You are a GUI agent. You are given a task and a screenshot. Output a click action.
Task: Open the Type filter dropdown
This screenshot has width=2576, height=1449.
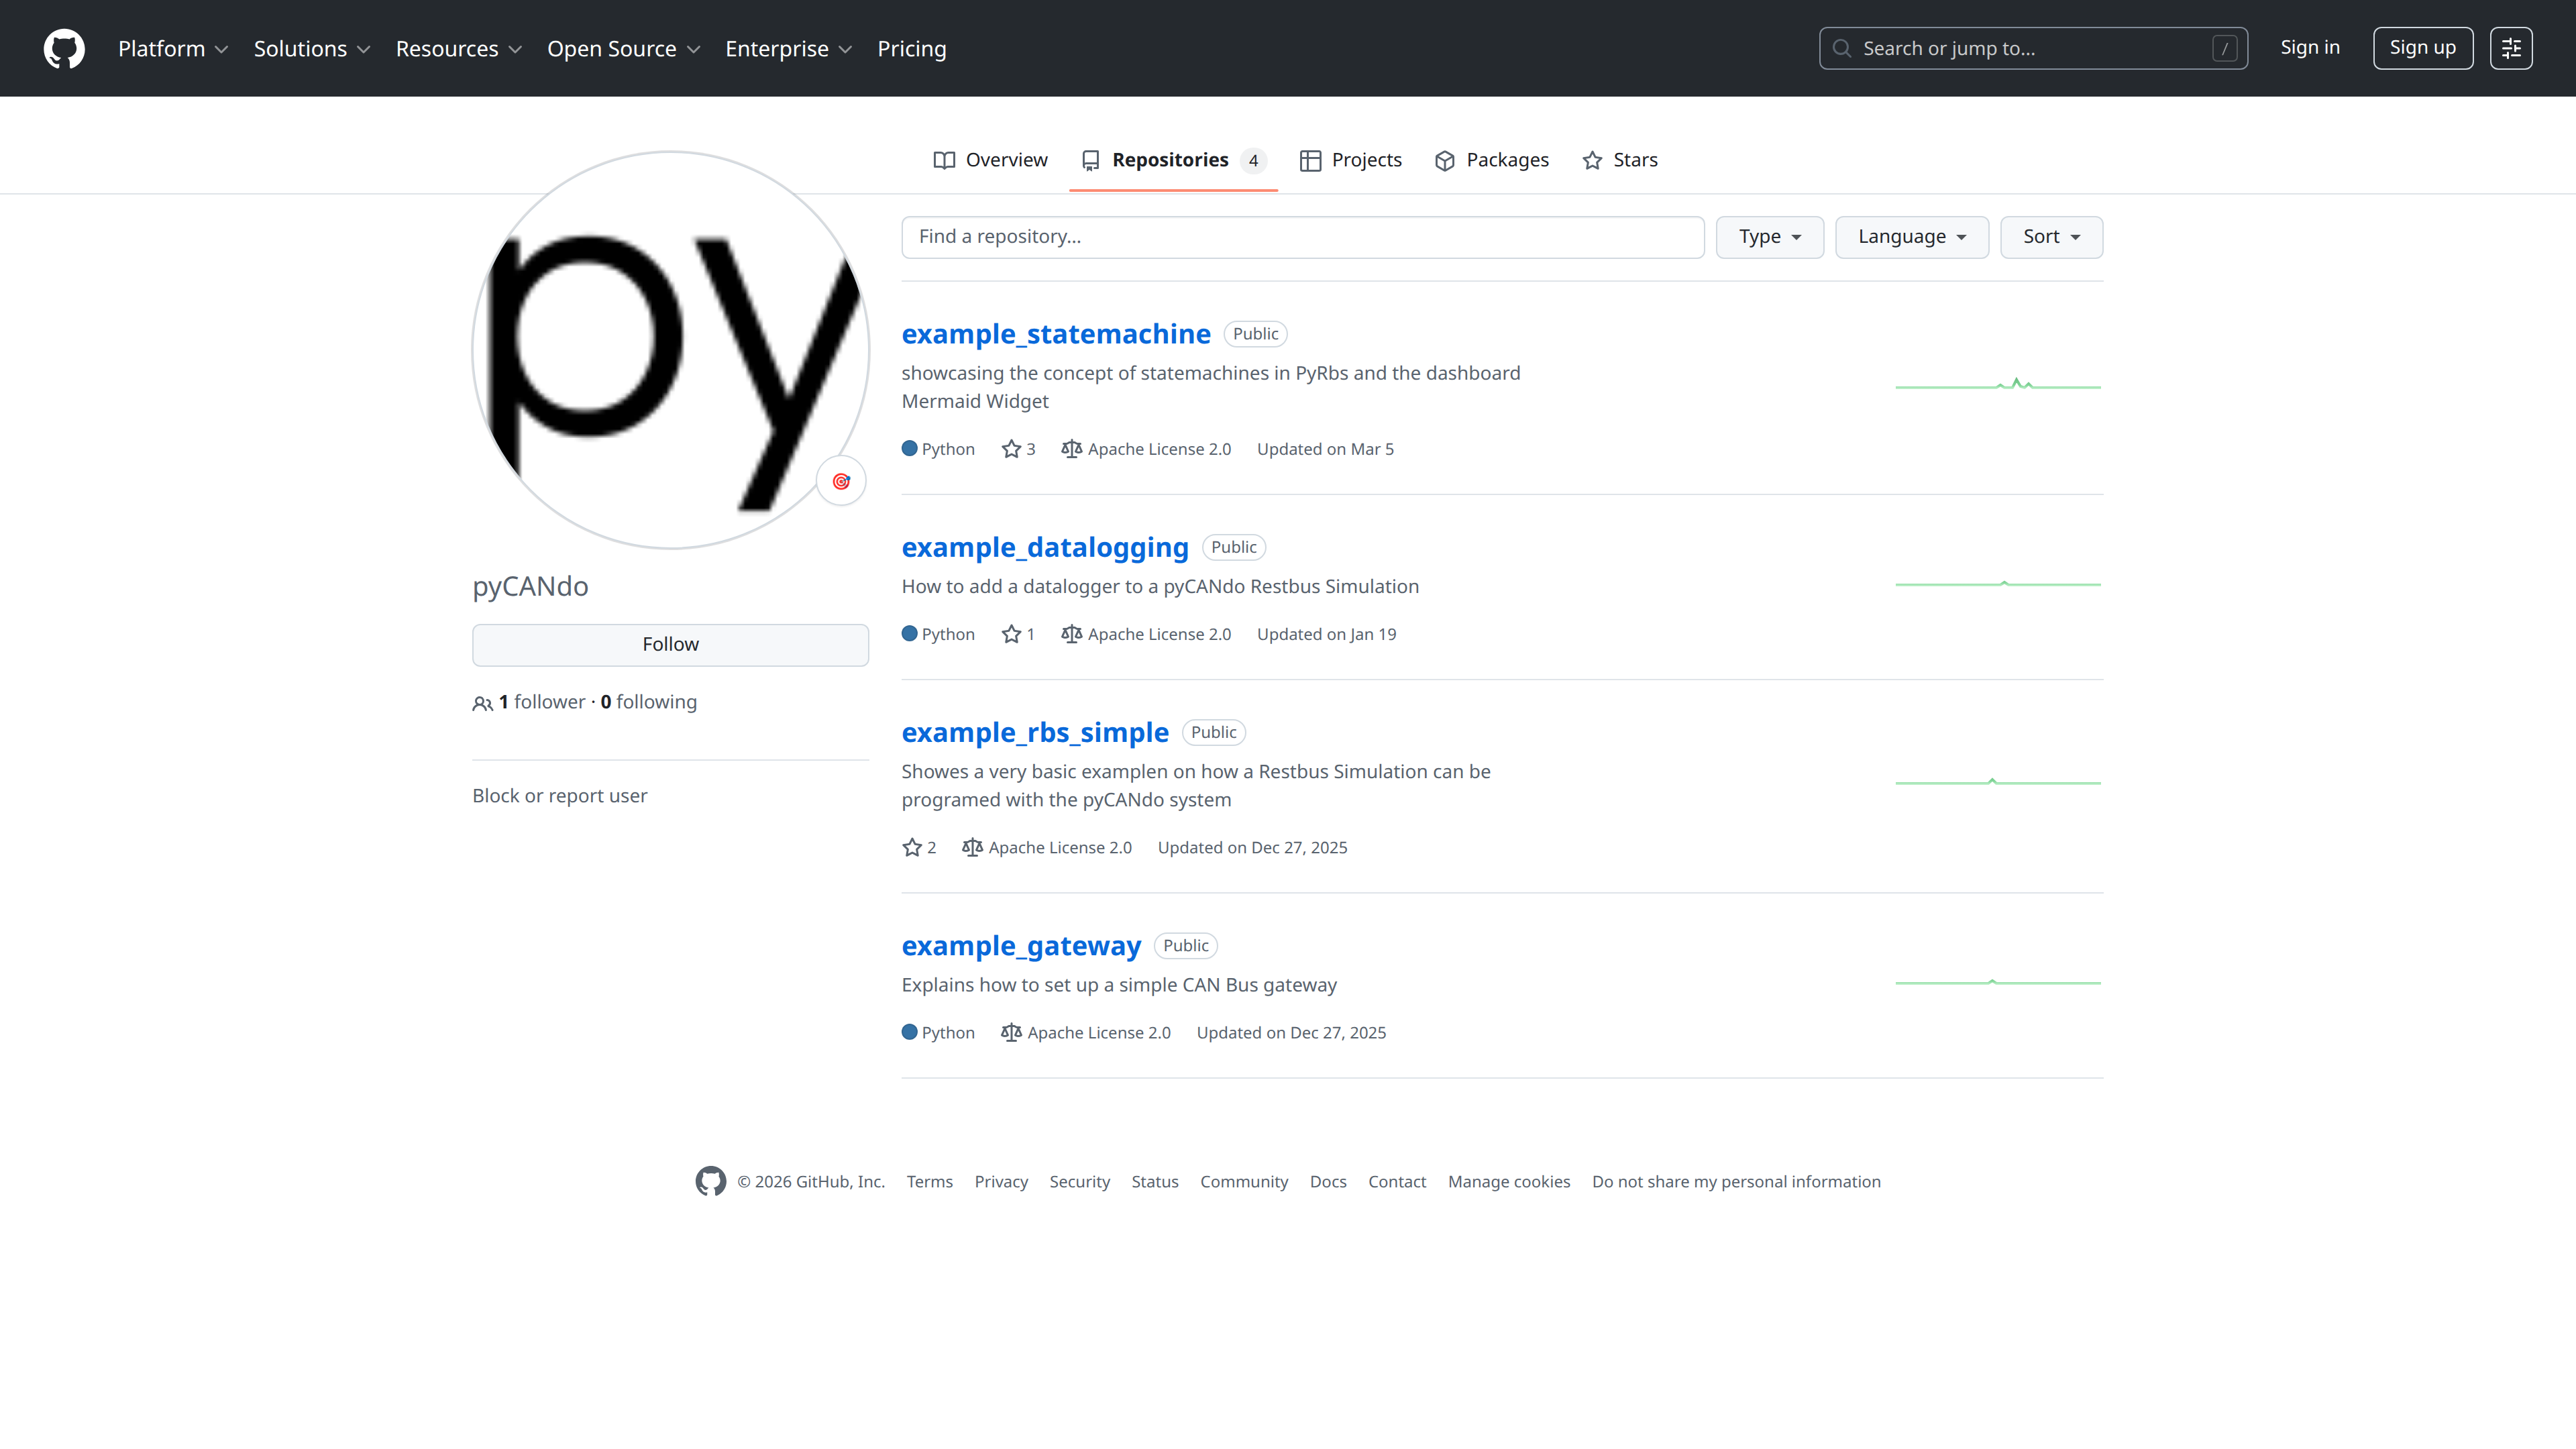pyautogui.click(x=1769, y=237)
